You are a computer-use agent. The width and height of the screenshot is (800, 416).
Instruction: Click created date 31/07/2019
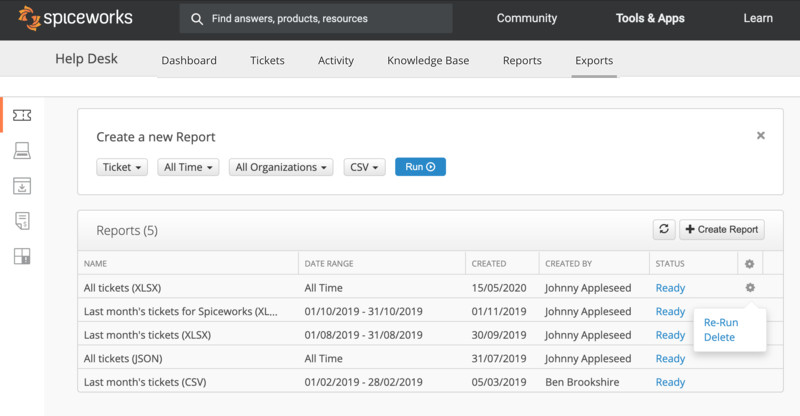(499, 358)
